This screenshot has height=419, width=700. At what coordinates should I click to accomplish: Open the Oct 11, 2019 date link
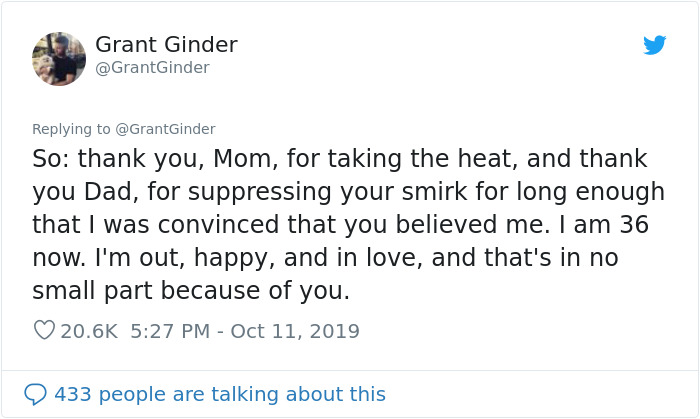(x=295, y=330)
